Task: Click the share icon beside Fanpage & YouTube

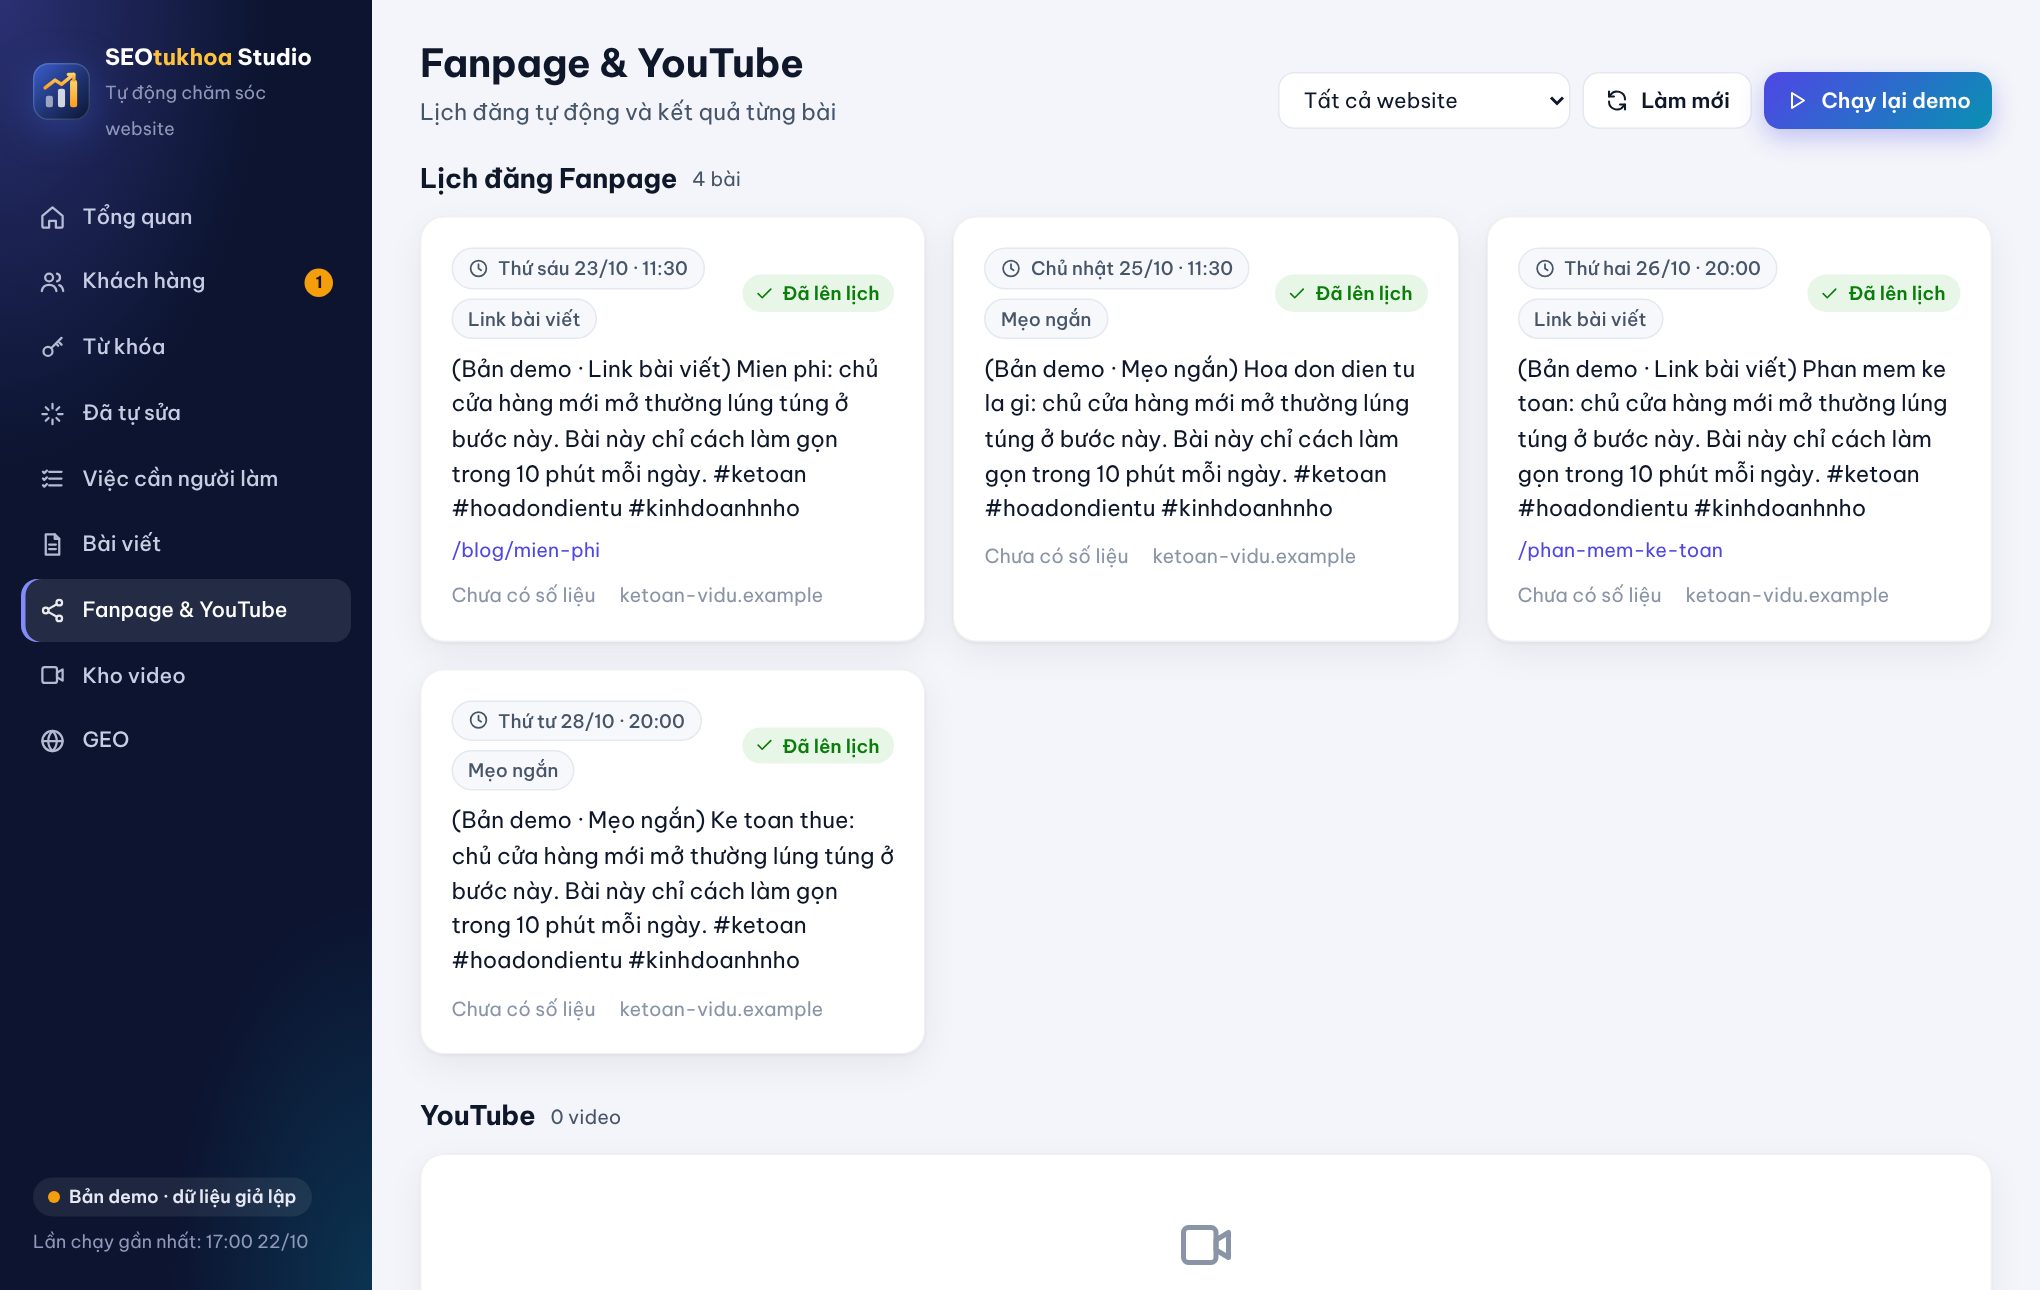Action: pos(52,610)
